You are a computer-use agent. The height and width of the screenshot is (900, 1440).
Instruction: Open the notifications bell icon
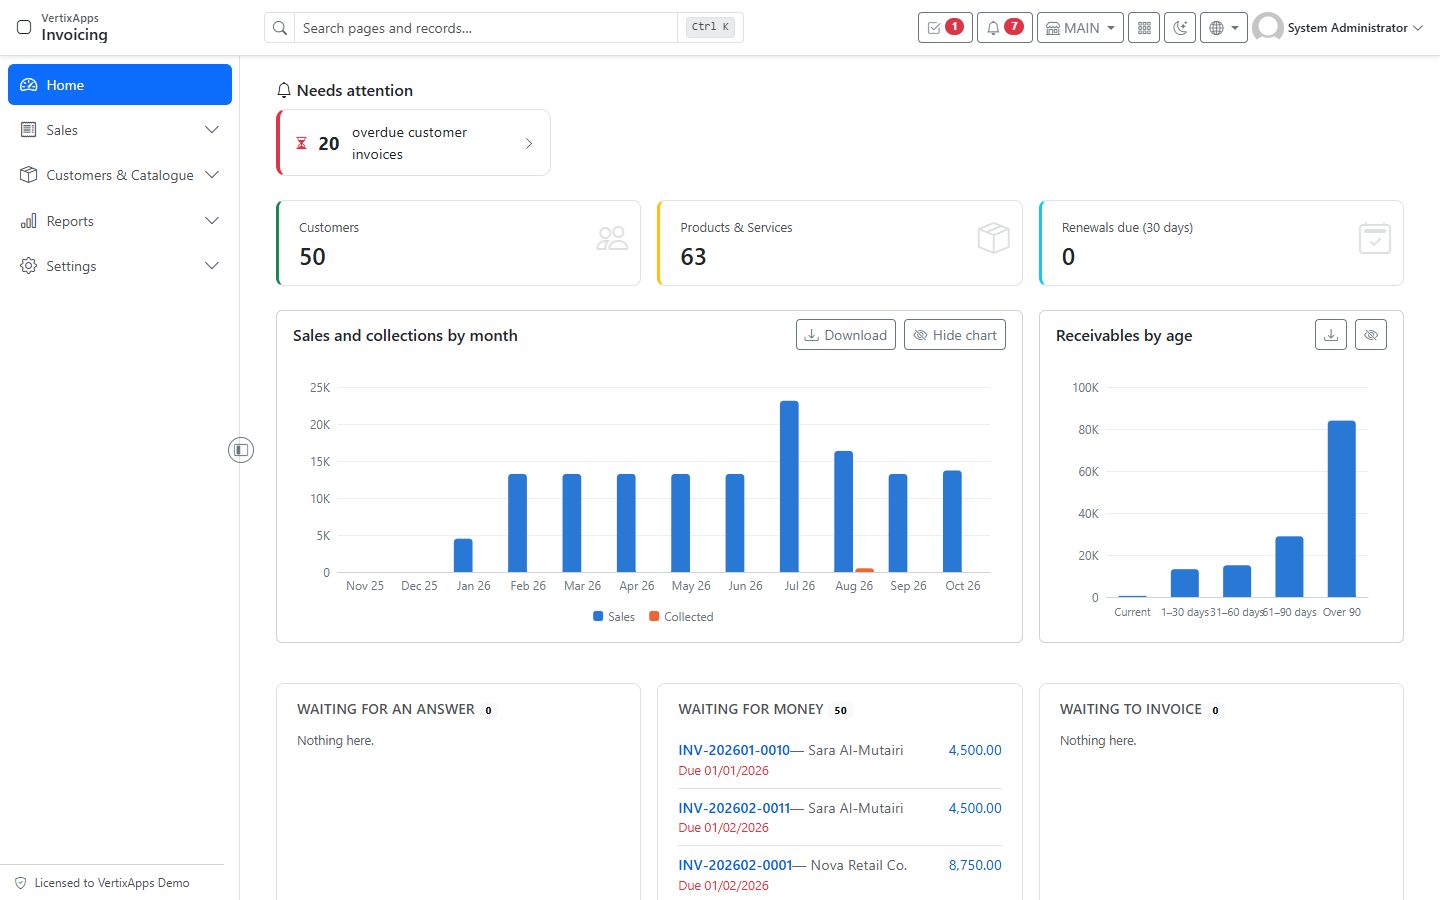(1004, 28)
